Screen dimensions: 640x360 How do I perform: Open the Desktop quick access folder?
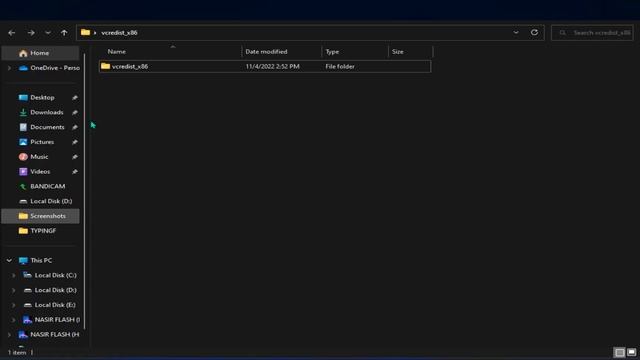click(x=37, y=98)
